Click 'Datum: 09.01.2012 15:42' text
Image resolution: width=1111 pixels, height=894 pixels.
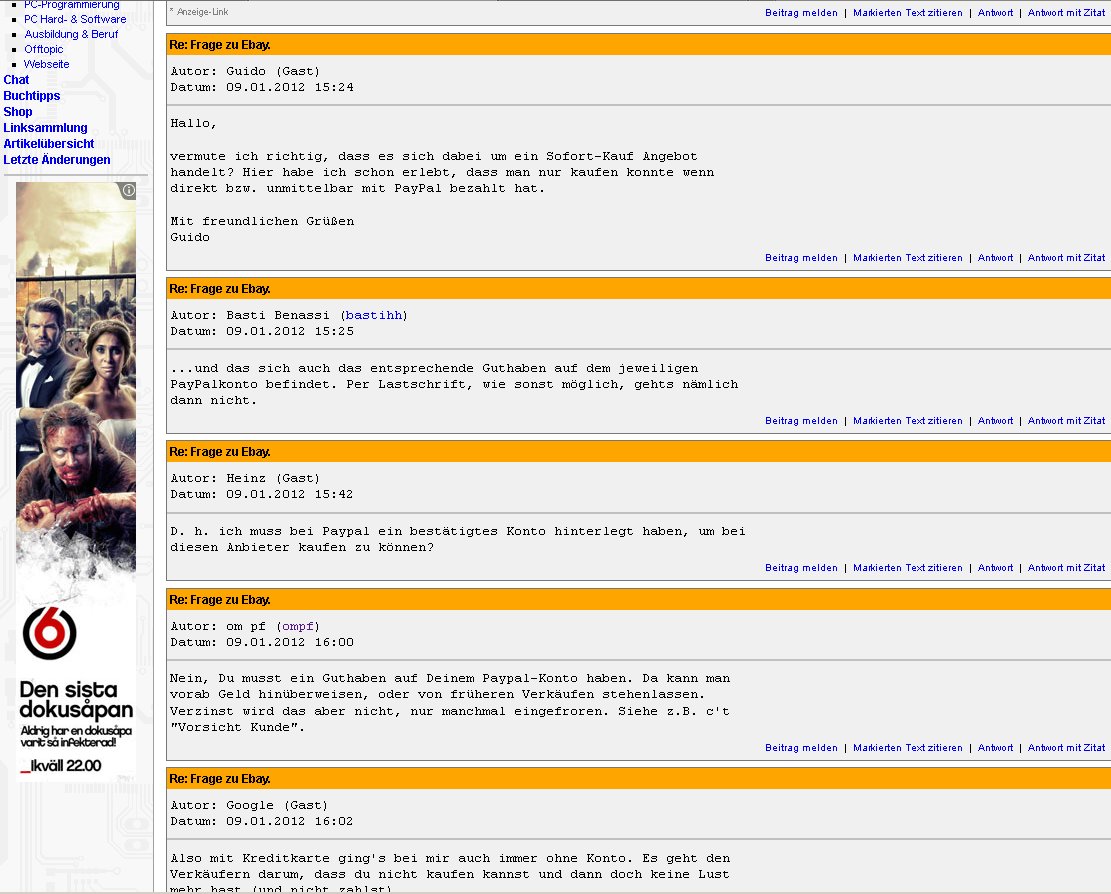click(262, 494)
